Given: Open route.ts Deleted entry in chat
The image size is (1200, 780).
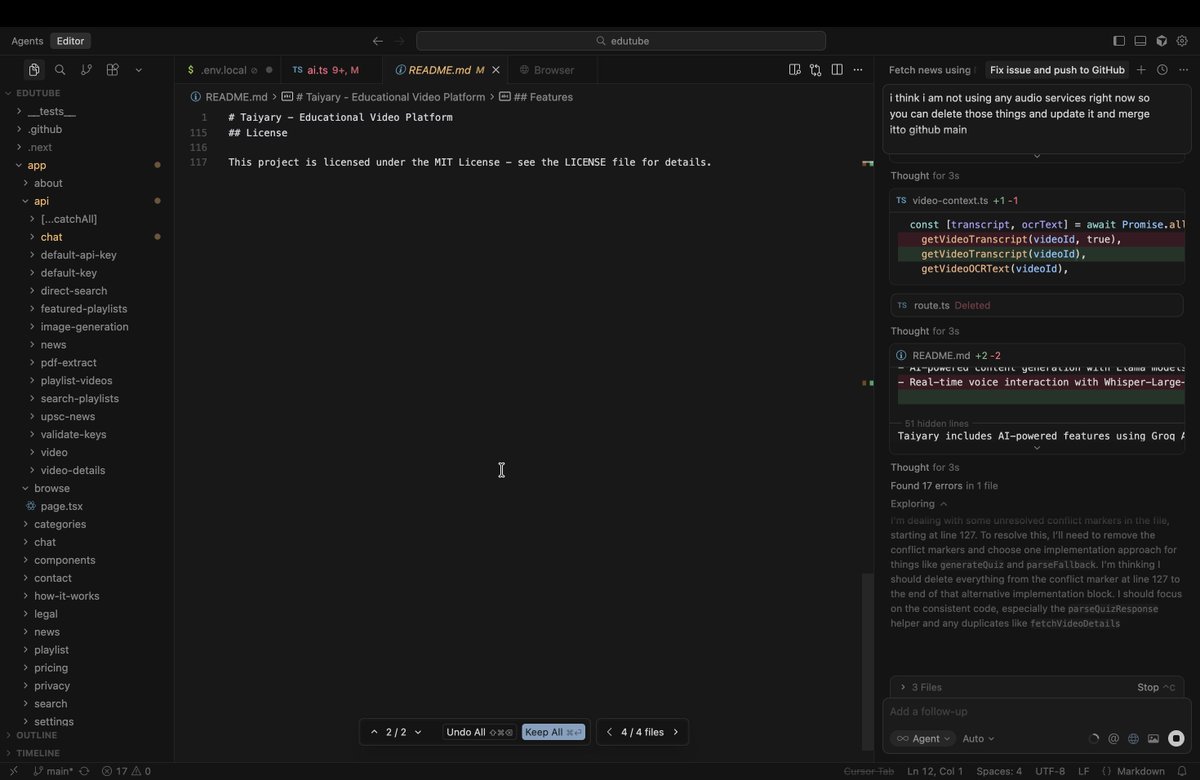Looking at the screenshot, I should pos(1037,305).
